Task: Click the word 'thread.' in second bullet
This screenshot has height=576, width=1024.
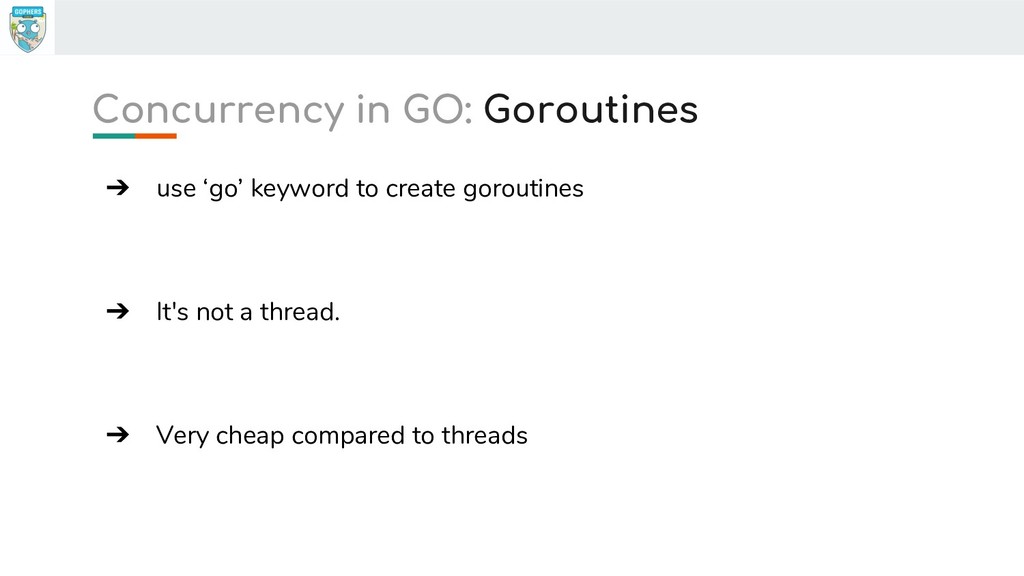Action: click(300, 312)
